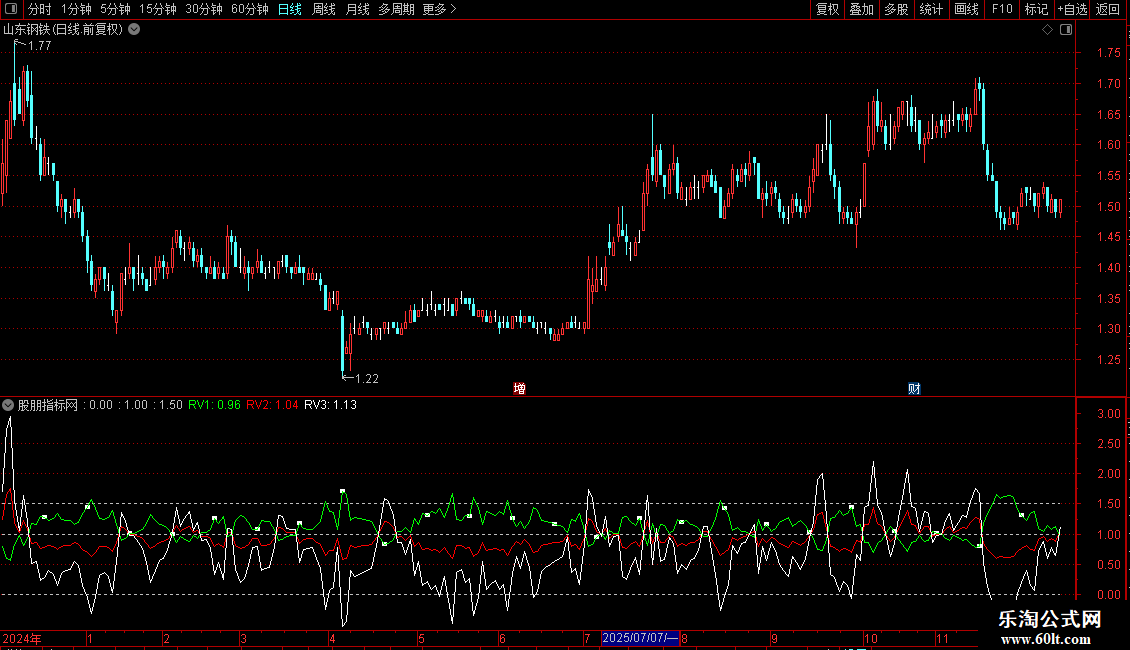Click the 1.77 high price label
The width and height of the screenshot is (1130, 650).
(x=39, y=45)
